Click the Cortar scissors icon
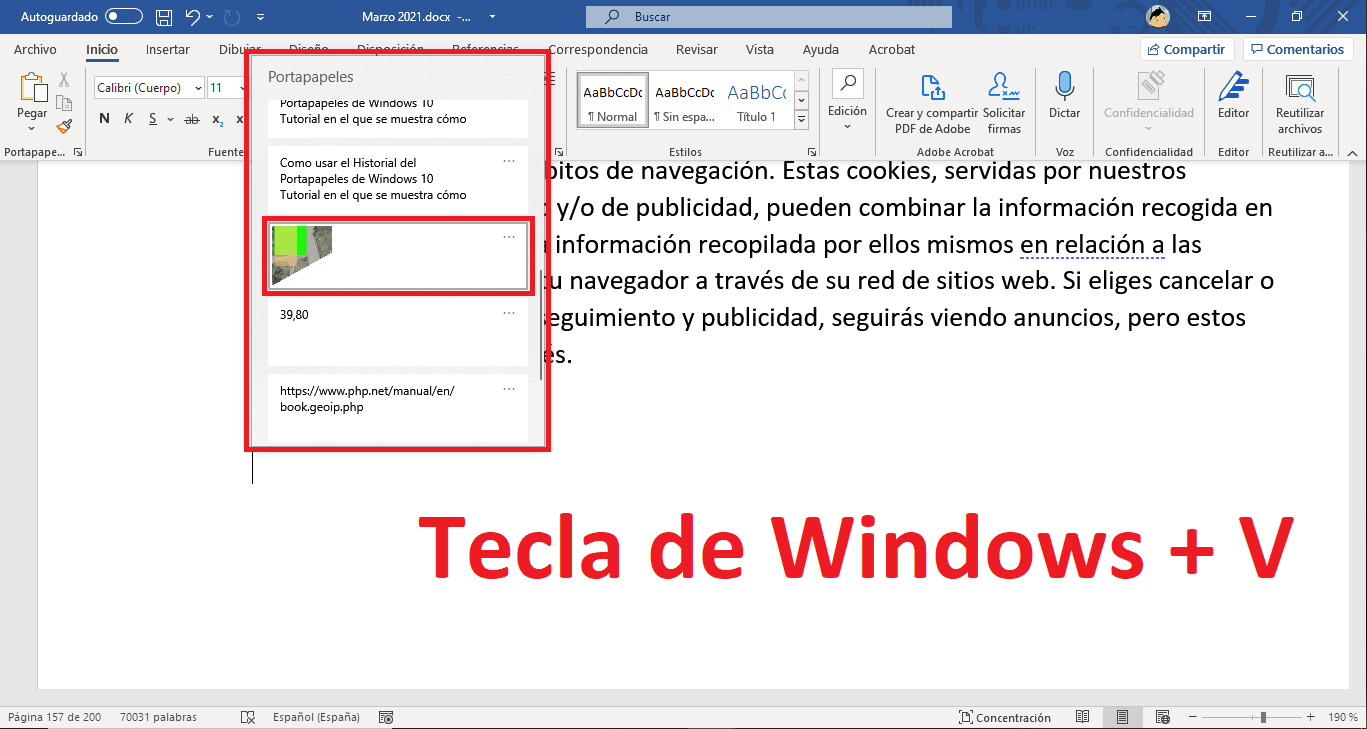Viewport: 1367px width, 729px height. pyautogui.click(x=64, y=80)
